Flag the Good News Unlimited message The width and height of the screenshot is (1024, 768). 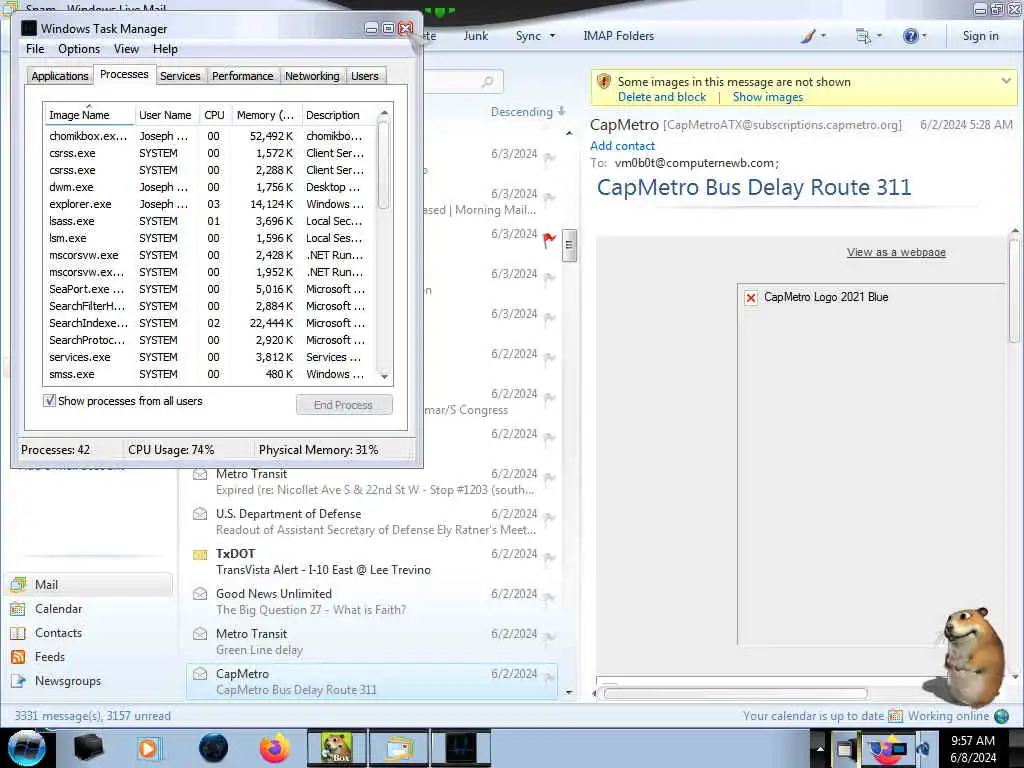[x=549, y=598]
